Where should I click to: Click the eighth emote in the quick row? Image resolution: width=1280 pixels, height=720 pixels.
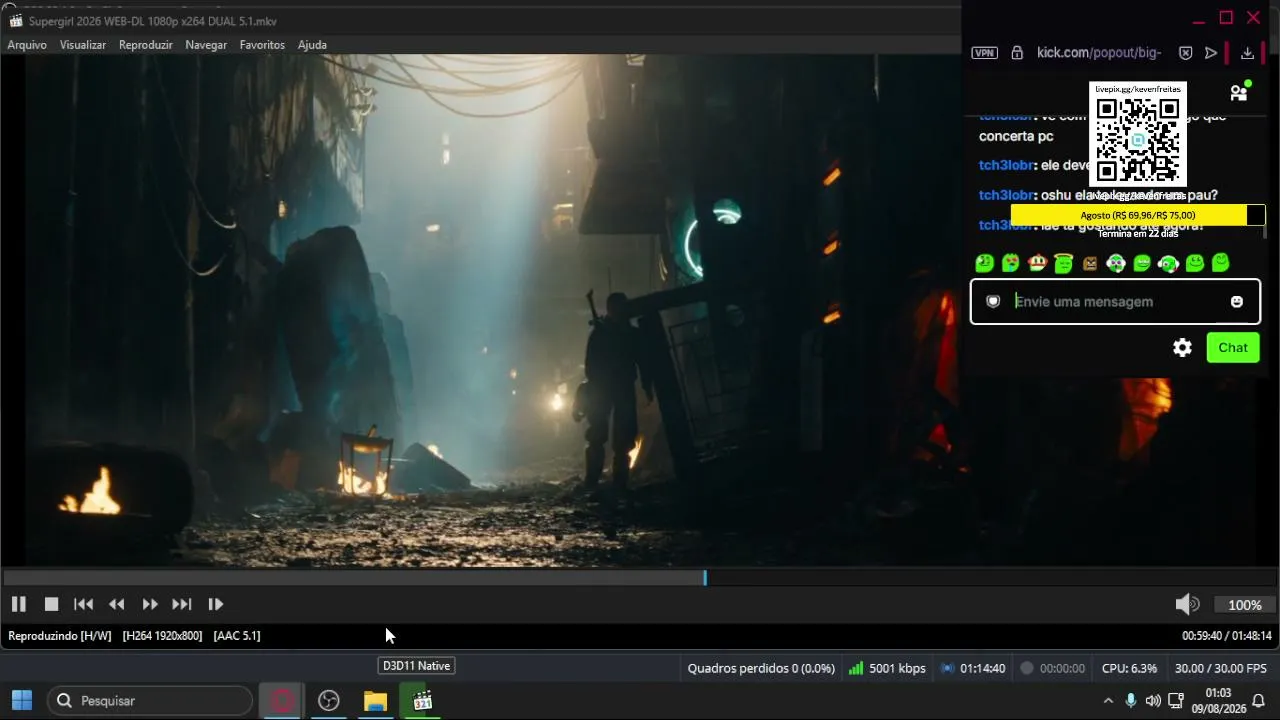(x=1168, y=263)
